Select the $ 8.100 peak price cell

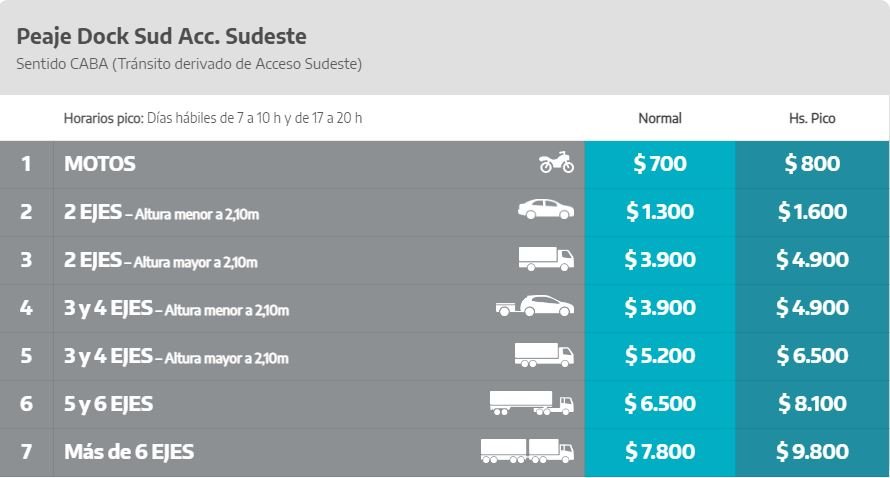[x=812, y=404]
